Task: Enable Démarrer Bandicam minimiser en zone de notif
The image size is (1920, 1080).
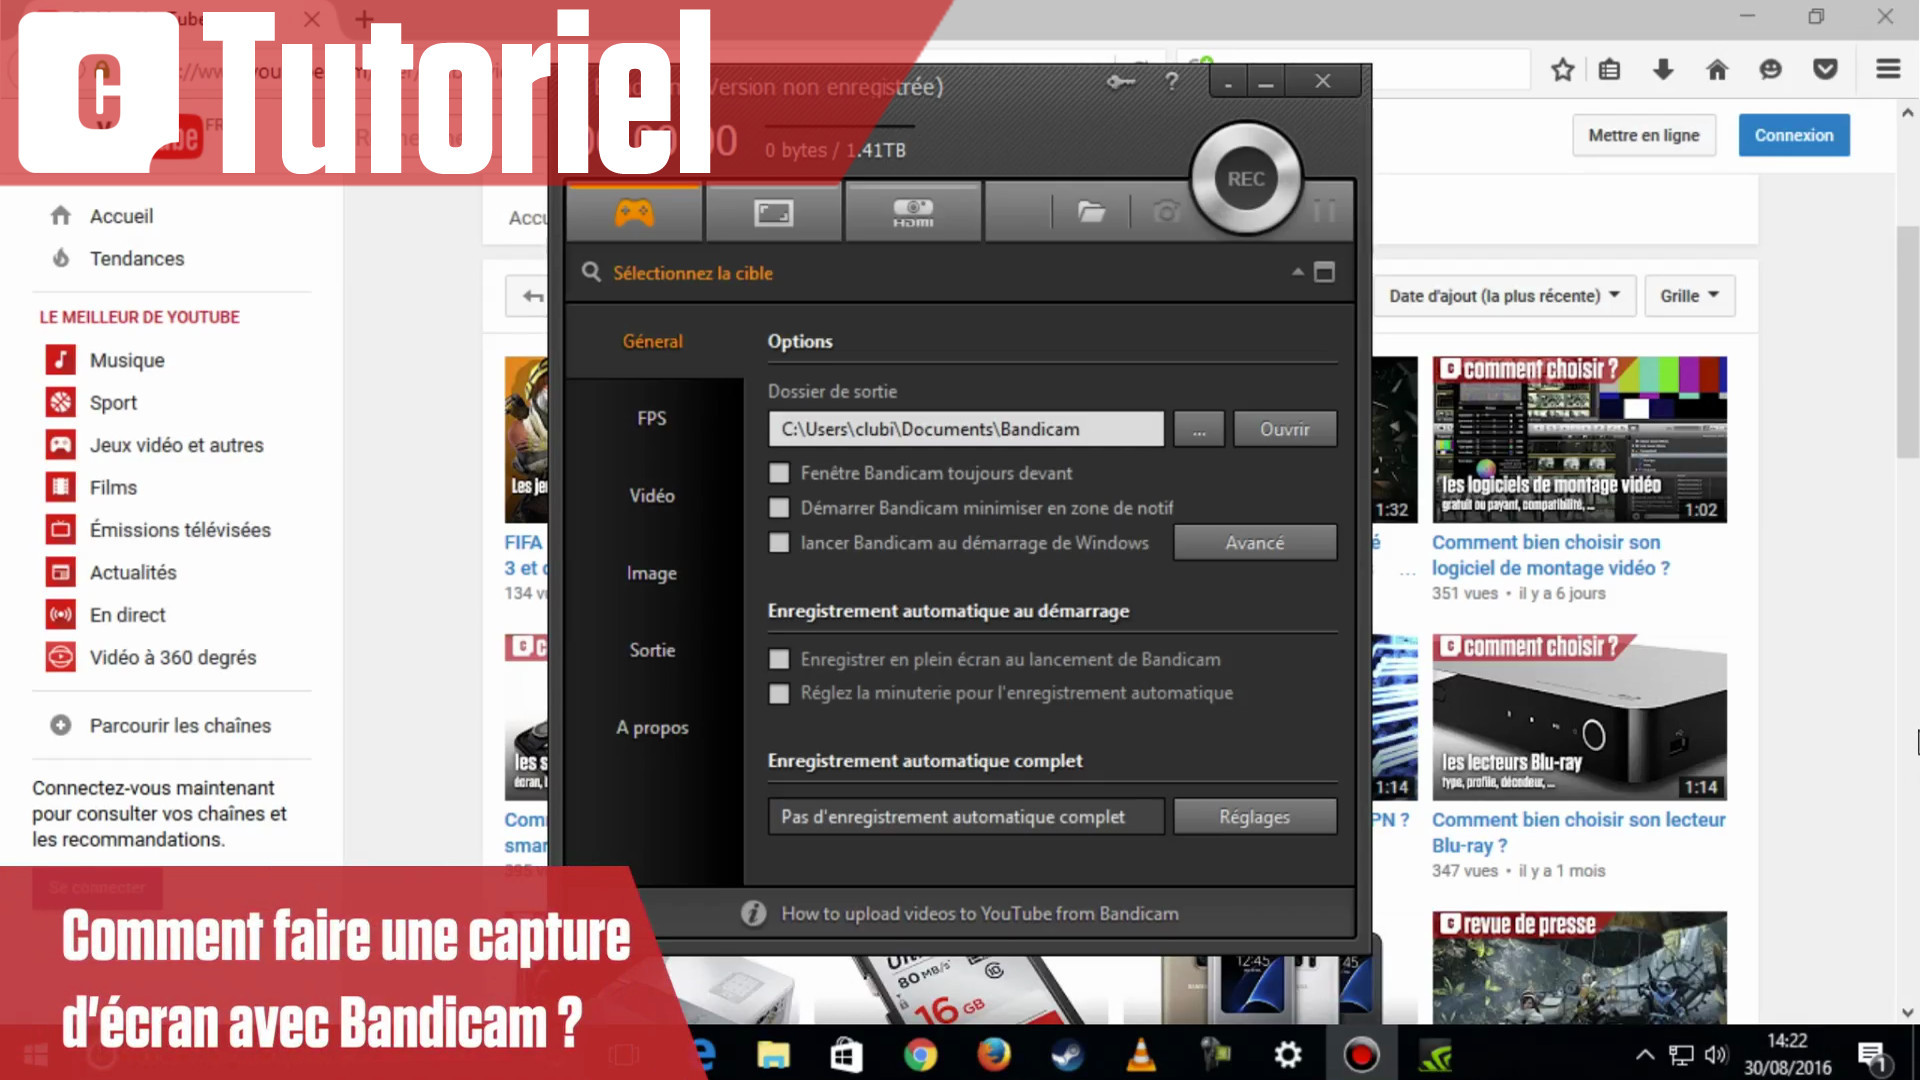Action: coord(779,508)
